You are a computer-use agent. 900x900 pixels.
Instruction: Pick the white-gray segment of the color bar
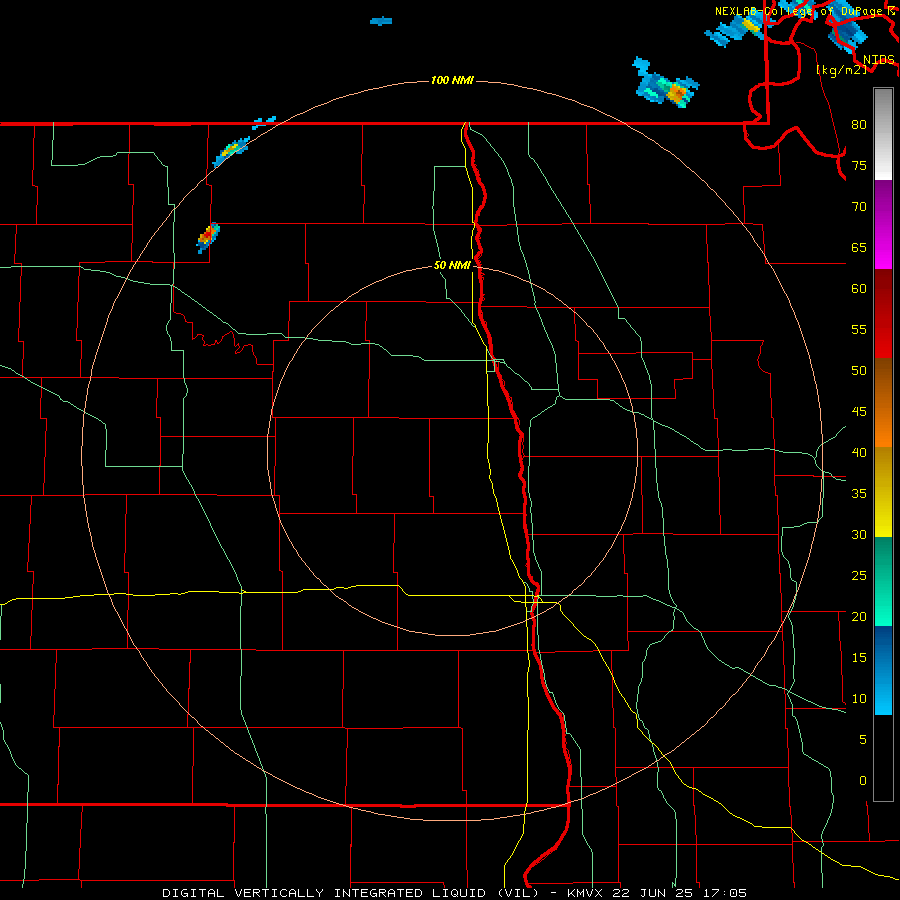[883, 134]
